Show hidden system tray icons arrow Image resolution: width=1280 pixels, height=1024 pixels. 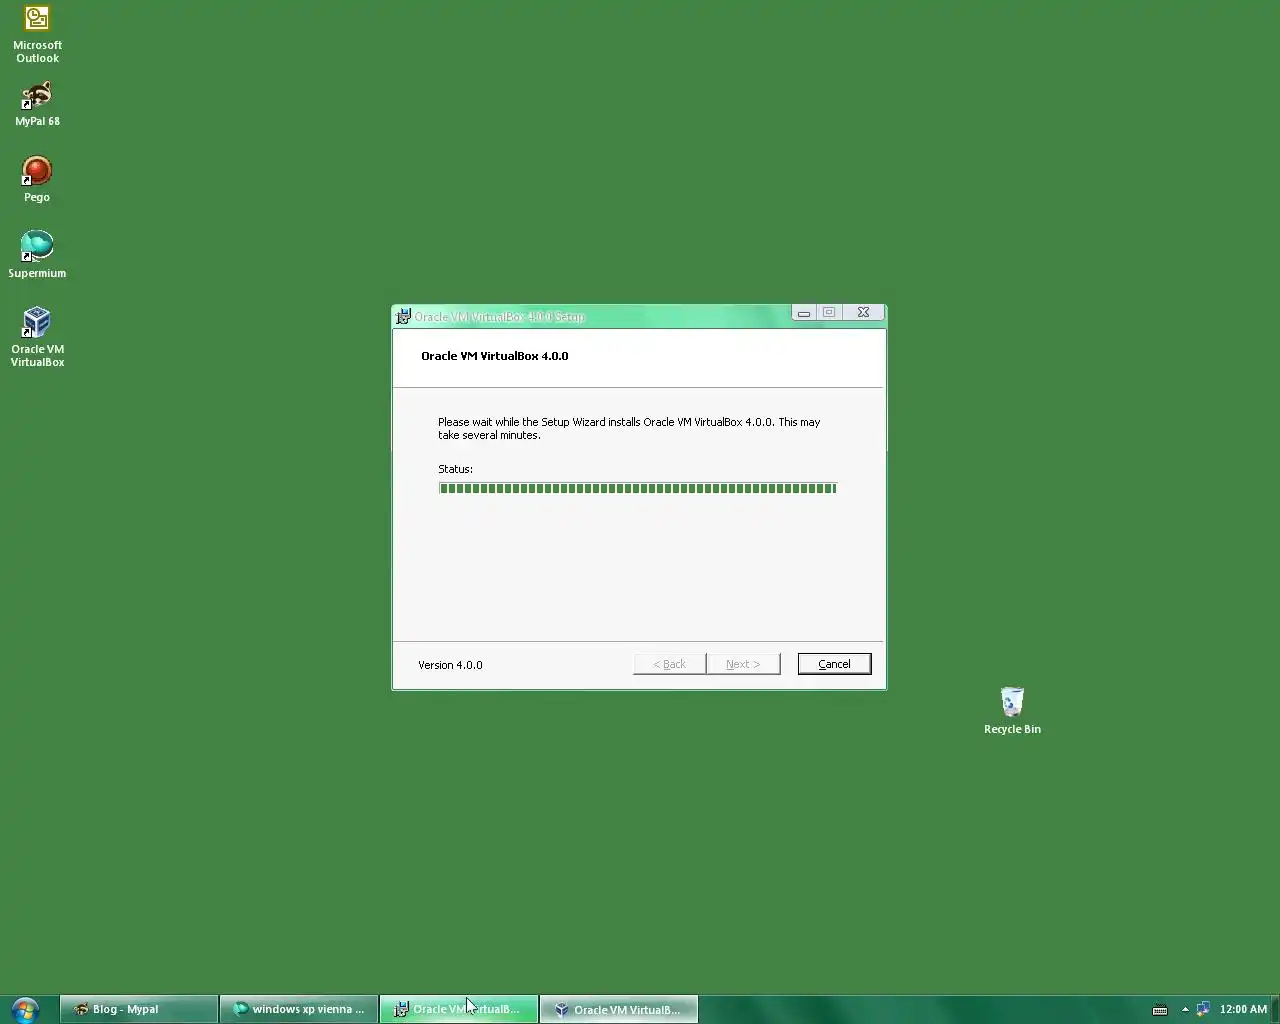click(1185, 1009)
